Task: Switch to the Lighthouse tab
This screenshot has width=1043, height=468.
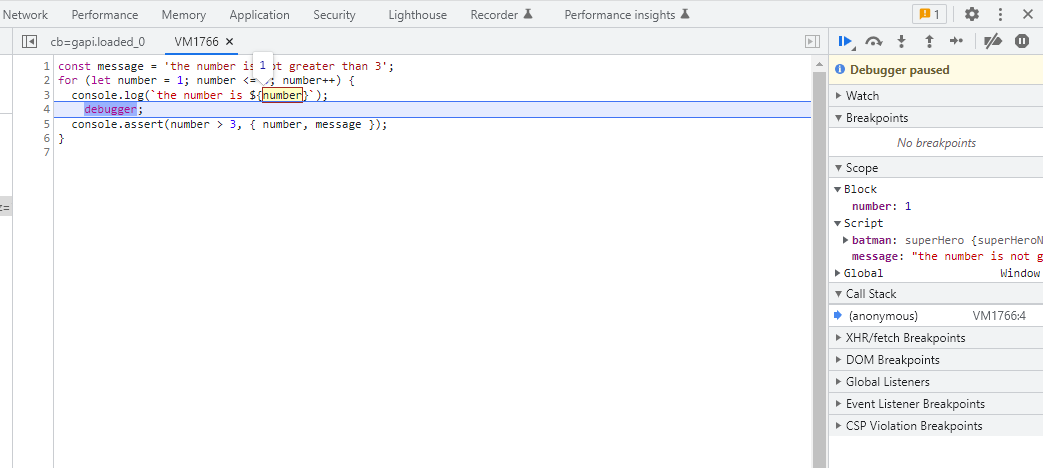Action: 418,15
